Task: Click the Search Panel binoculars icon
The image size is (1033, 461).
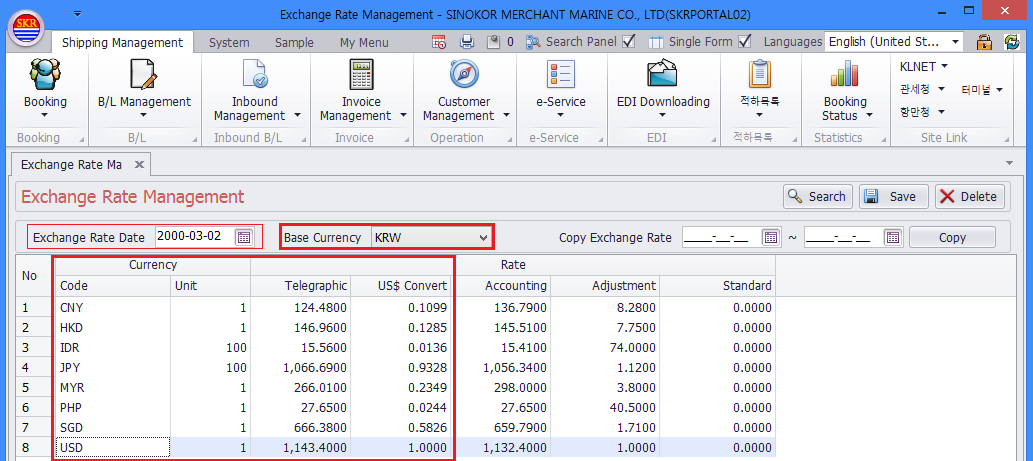Action: pos(534,42)
